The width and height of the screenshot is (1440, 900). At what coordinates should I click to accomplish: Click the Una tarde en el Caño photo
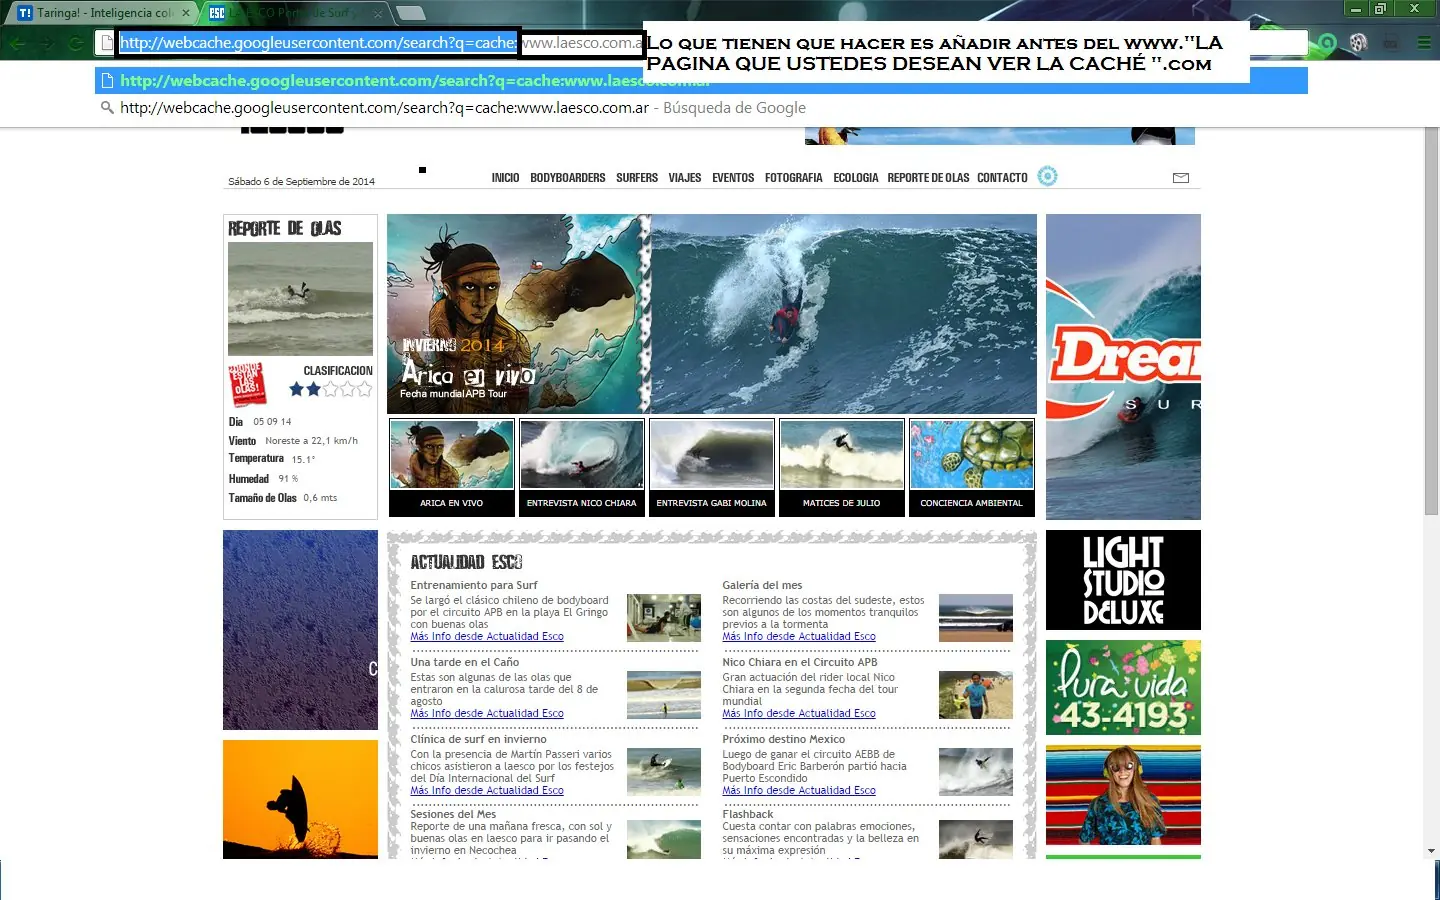tap(664, 695)
